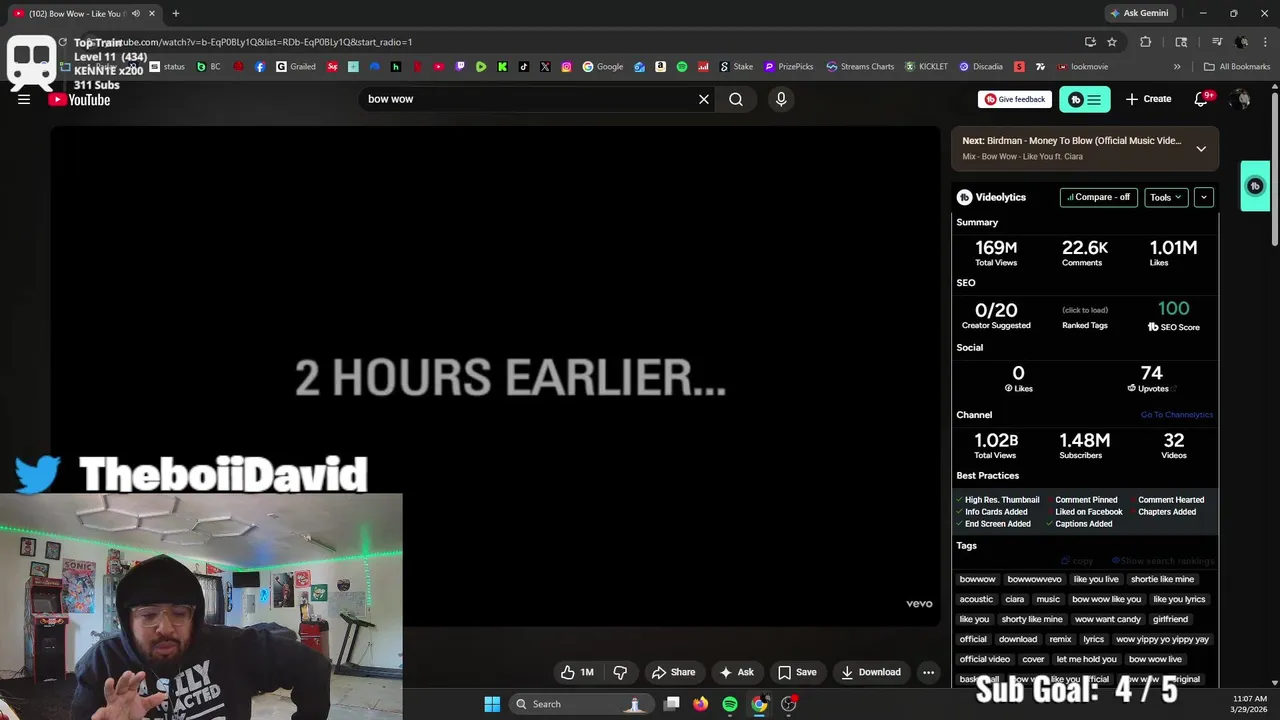Submit search with the magnifier icon

[736, 99]
